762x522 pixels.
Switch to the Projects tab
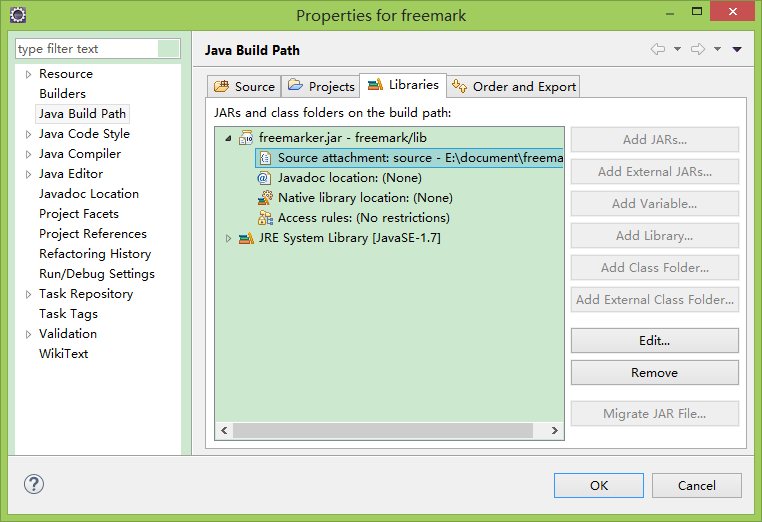tap(320, 87)
